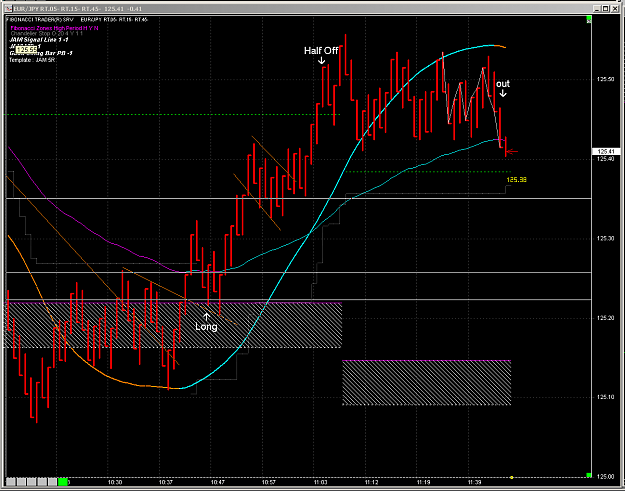Click the green square button on bottom toolbar

point(63,482)
